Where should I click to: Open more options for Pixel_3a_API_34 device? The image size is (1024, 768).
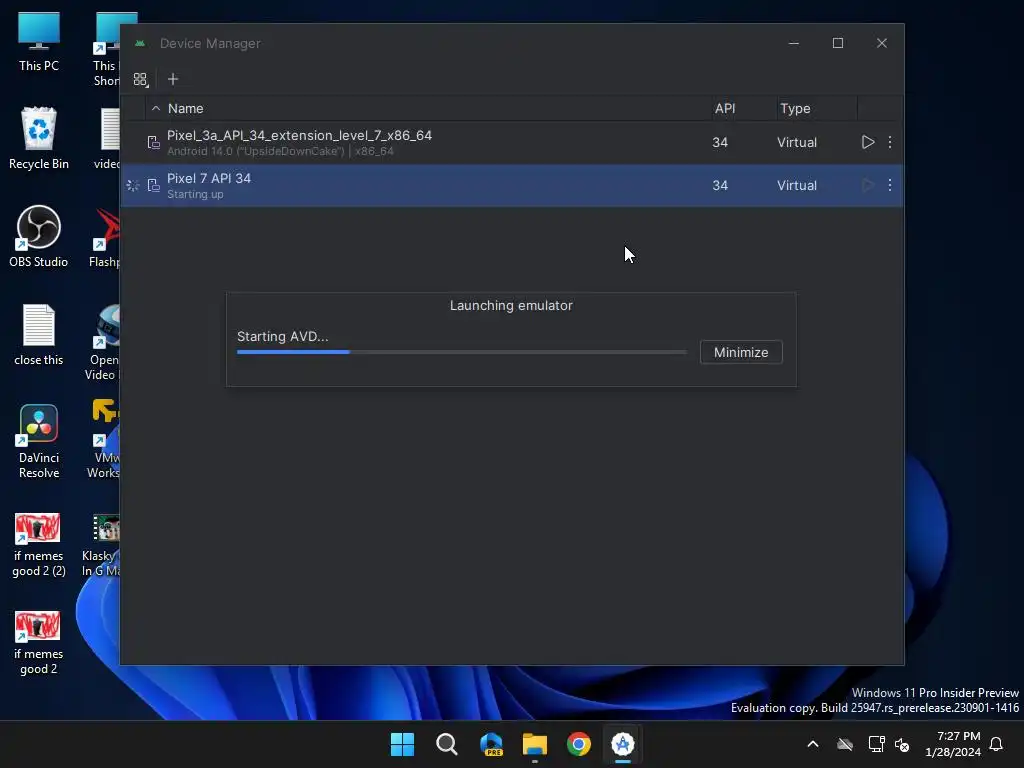[889, 142]
